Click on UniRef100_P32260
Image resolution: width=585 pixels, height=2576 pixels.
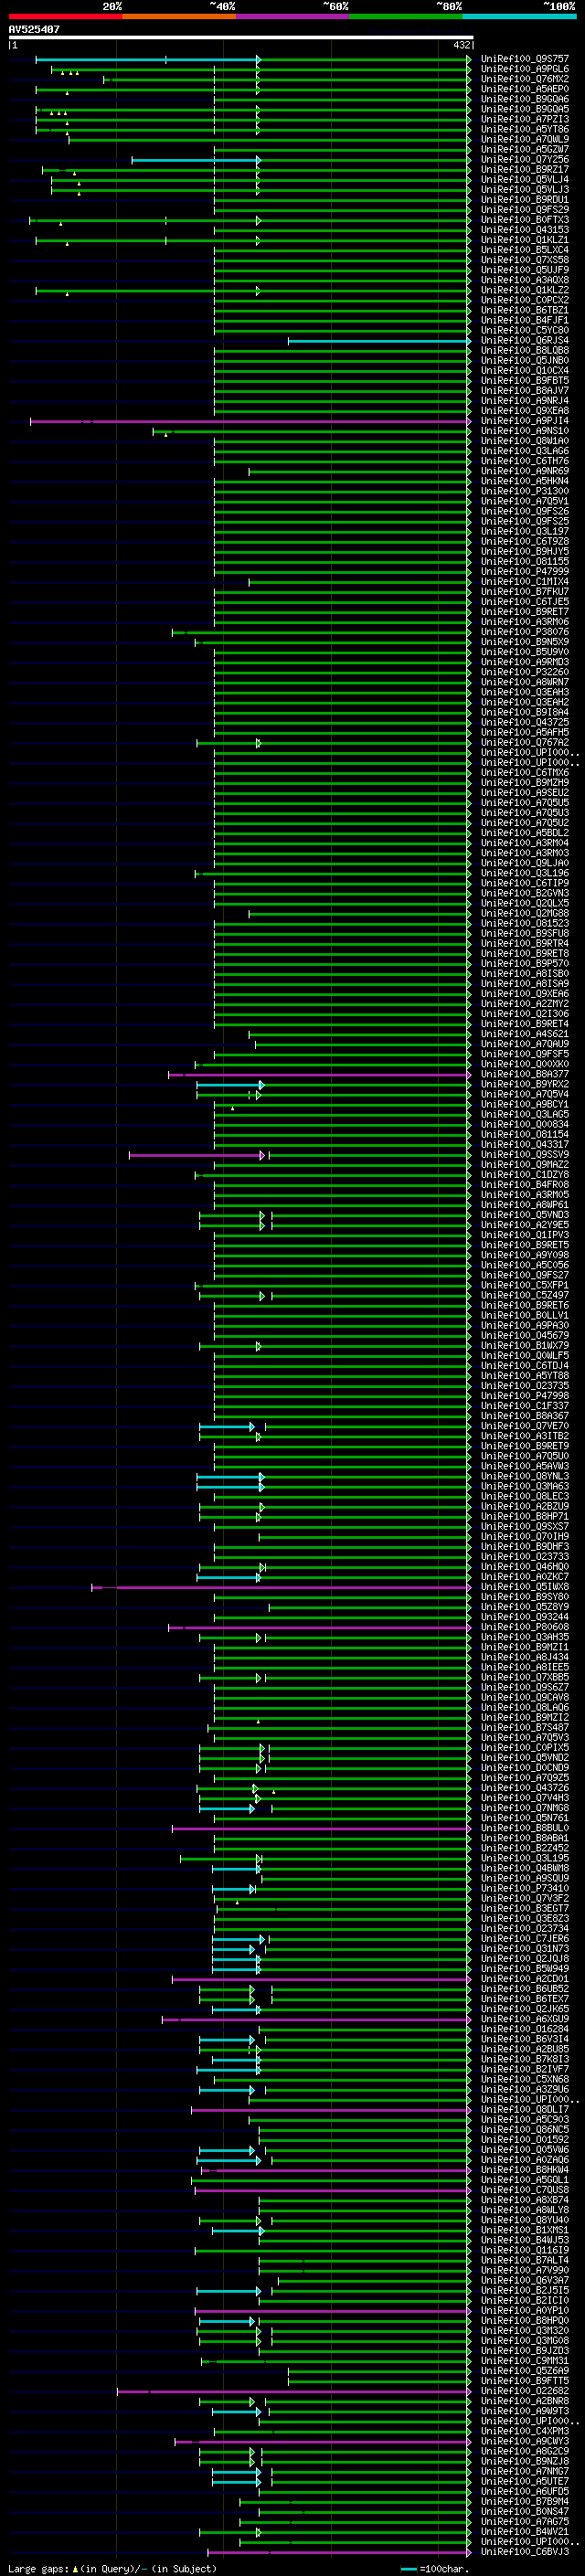(x=524, y=673)
